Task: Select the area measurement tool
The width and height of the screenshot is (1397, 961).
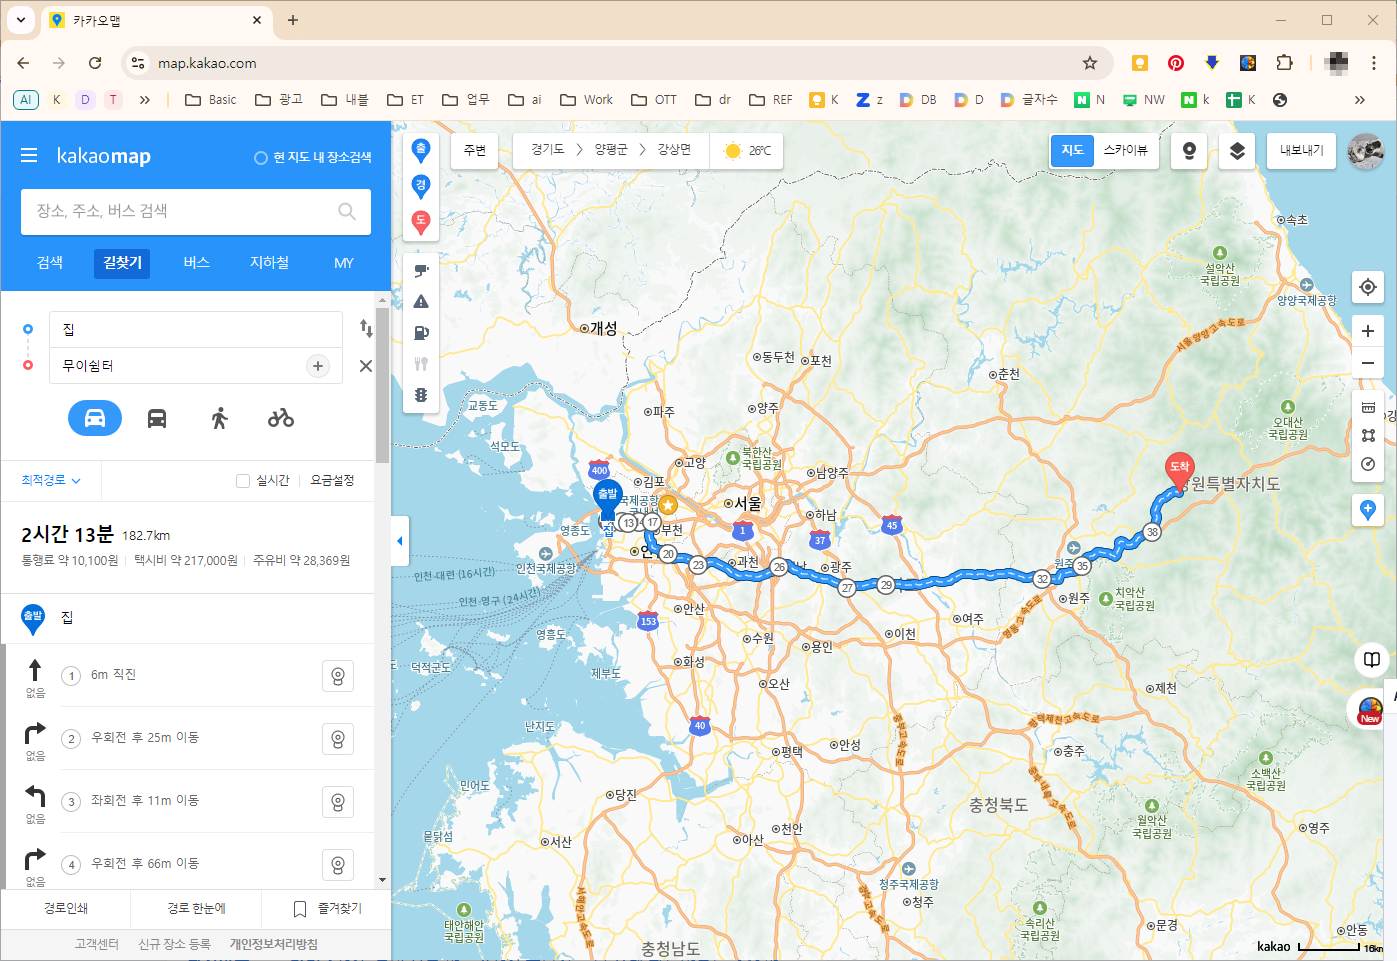Action: click(1368, 435)
